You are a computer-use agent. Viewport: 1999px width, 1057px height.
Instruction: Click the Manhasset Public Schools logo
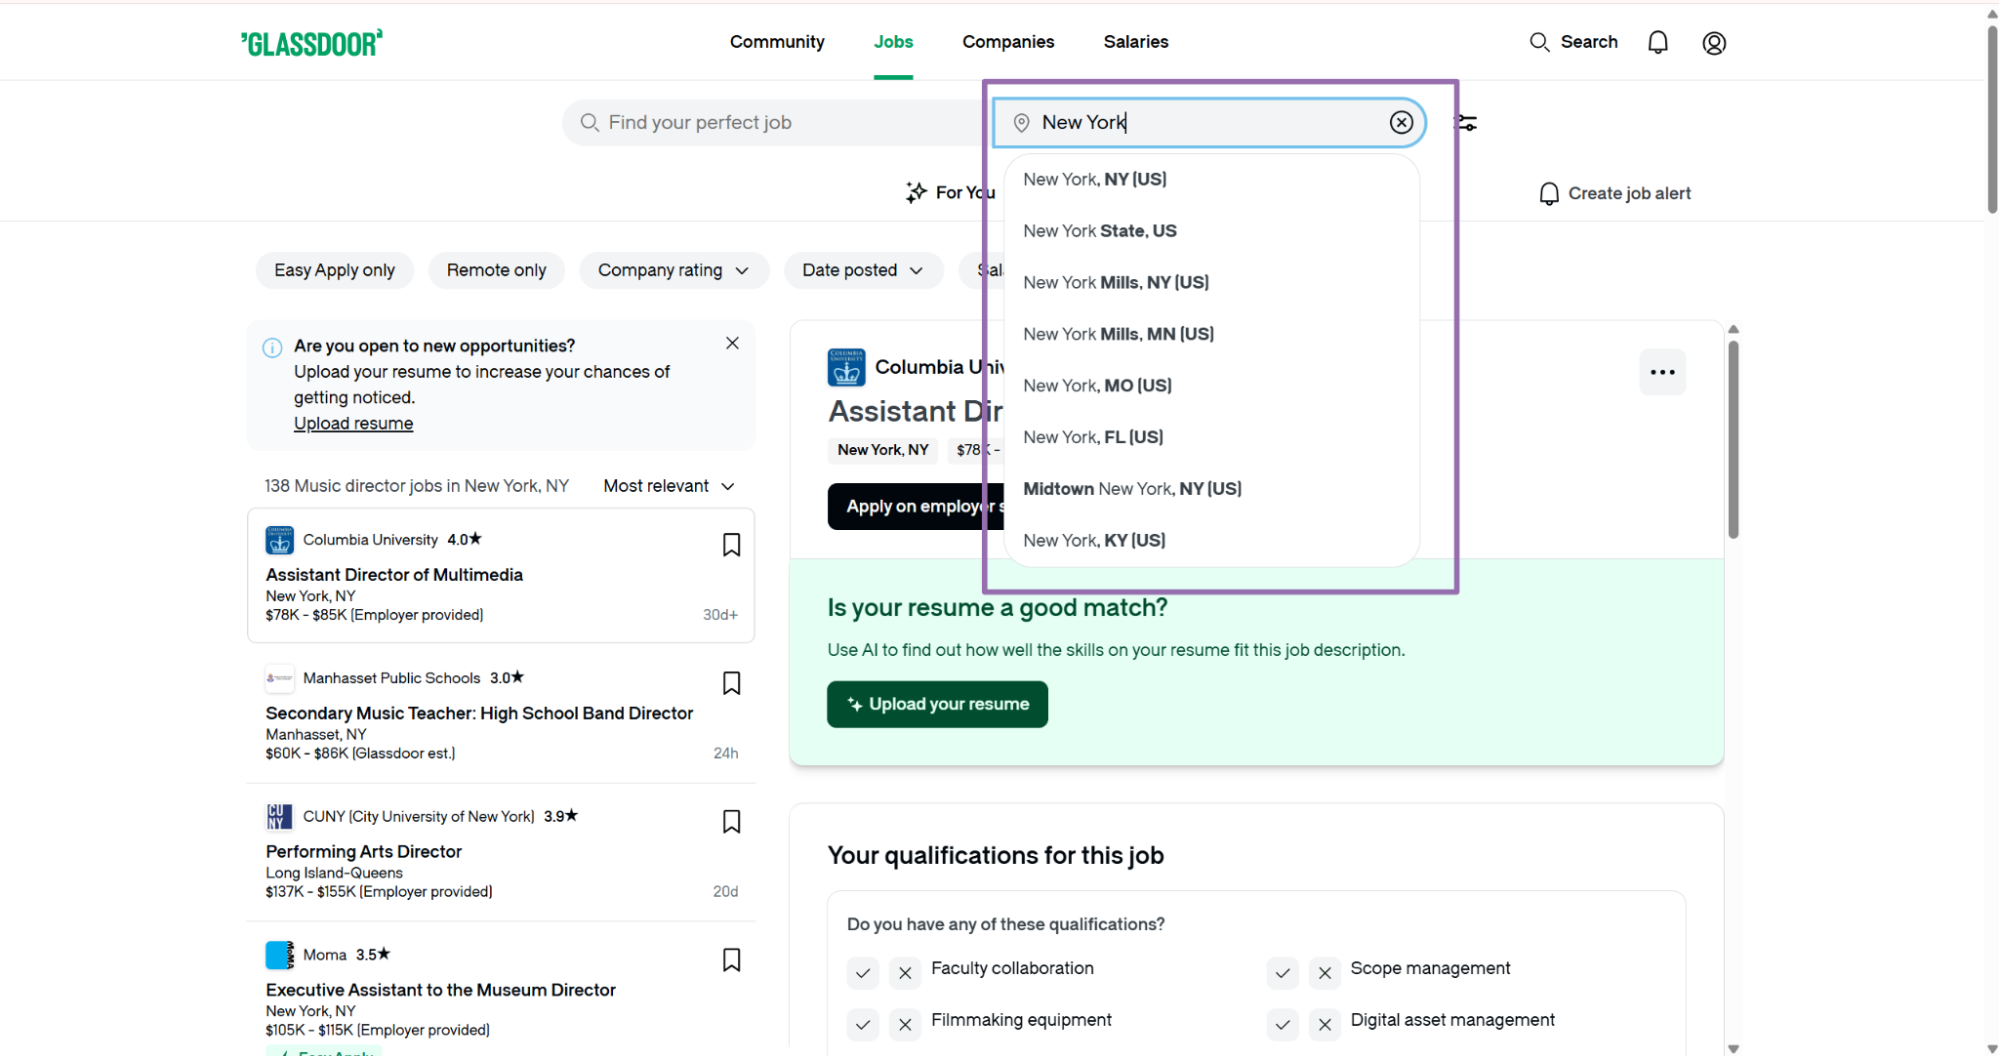pyautogui.click(x=280, y=678)
